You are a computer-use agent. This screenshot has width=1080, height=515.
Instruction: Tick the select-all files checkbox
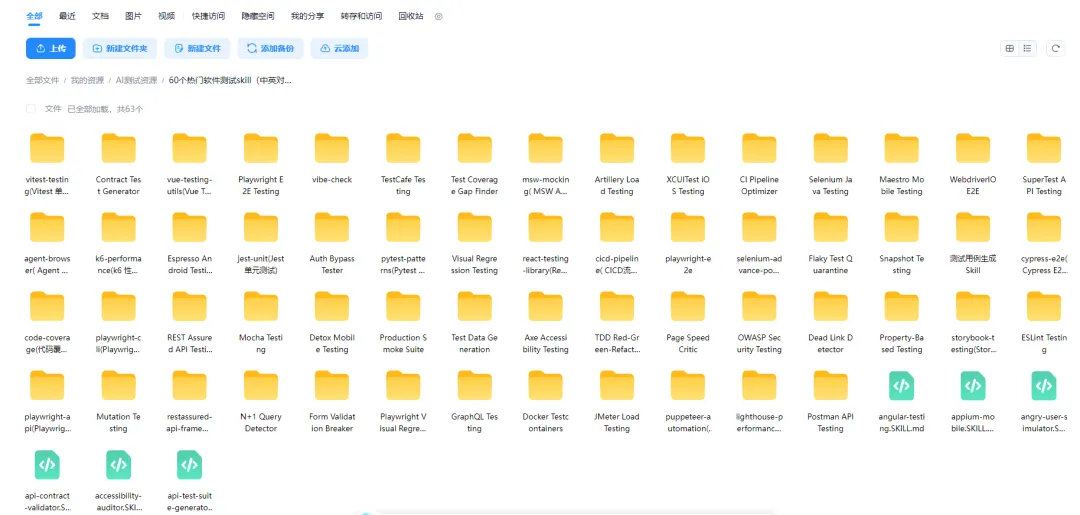[31, 109]
